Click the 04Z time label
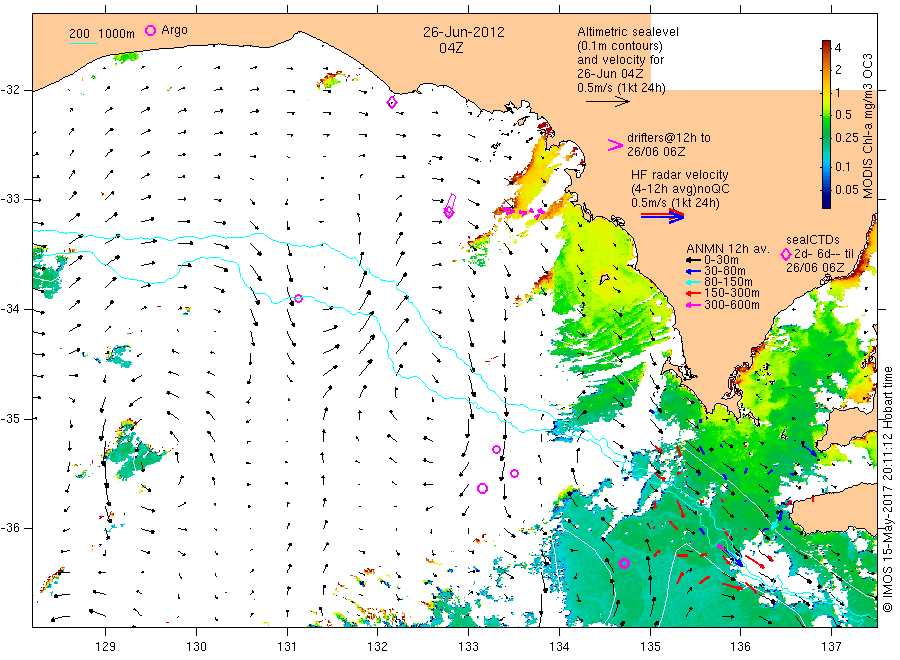Image resolution: width=900 pixels, height=660 pixels. tap(451, 48)
